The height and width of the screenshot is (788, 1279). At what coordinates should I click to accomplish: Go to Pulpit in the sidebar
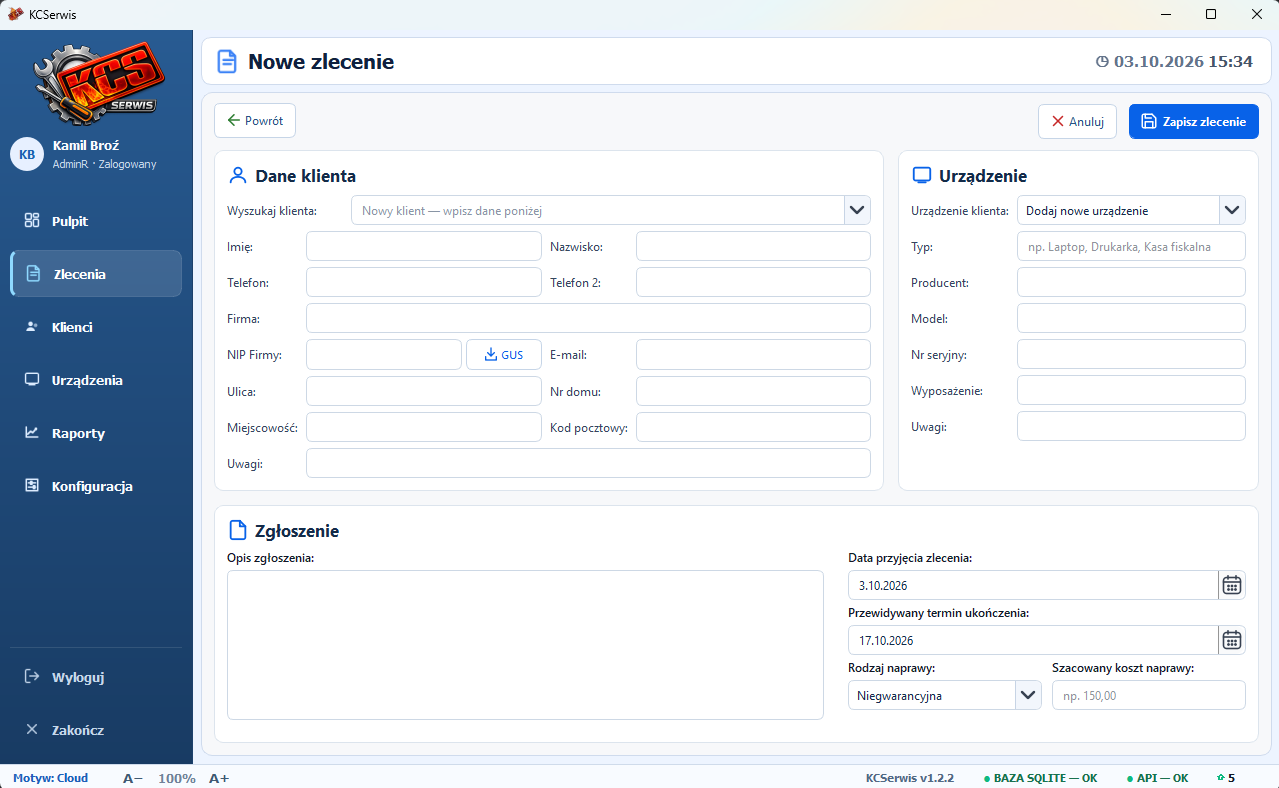coord(96,221)
